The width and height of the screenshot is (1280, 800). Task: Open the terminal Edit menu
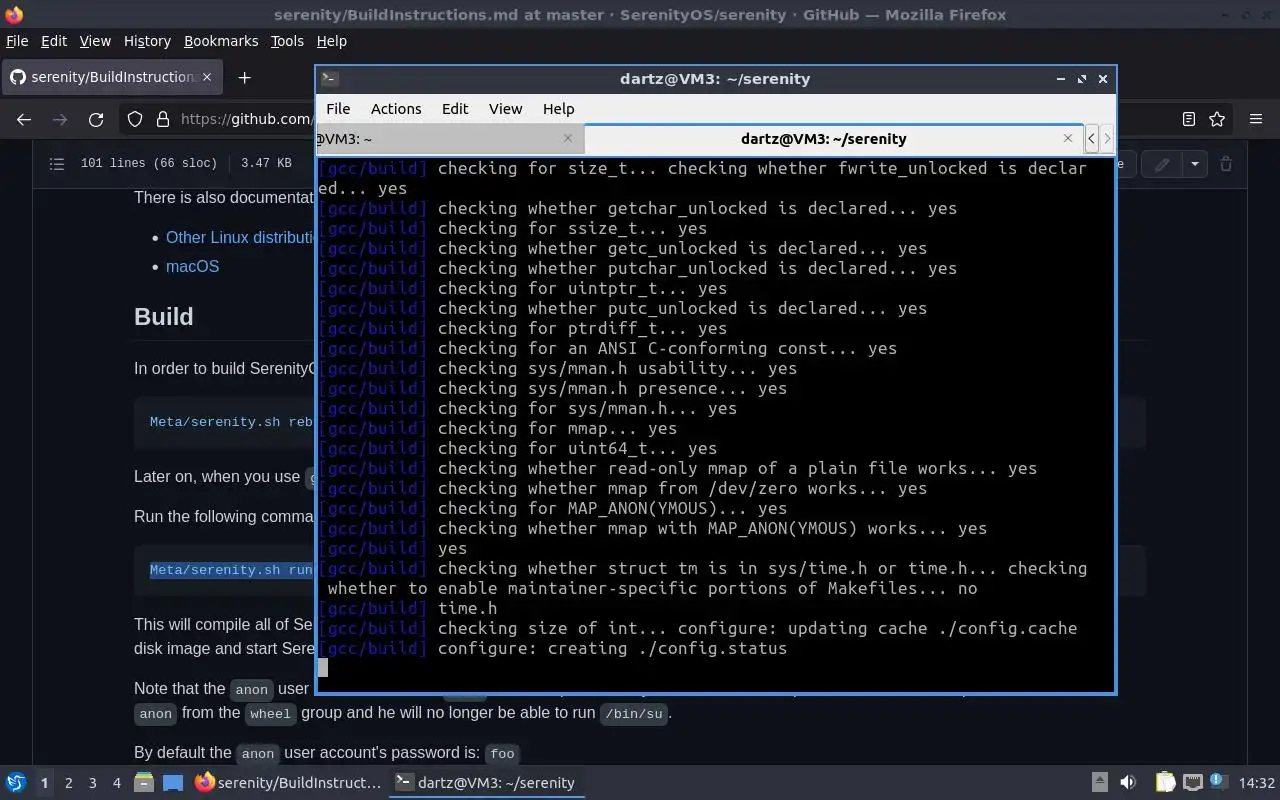coord(455,109)
